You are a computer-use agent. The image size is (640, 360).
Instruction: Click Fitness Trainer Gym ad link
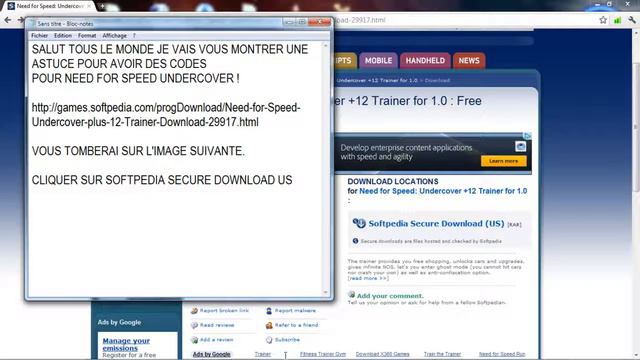pyautogui.click(x=323, y=354)
